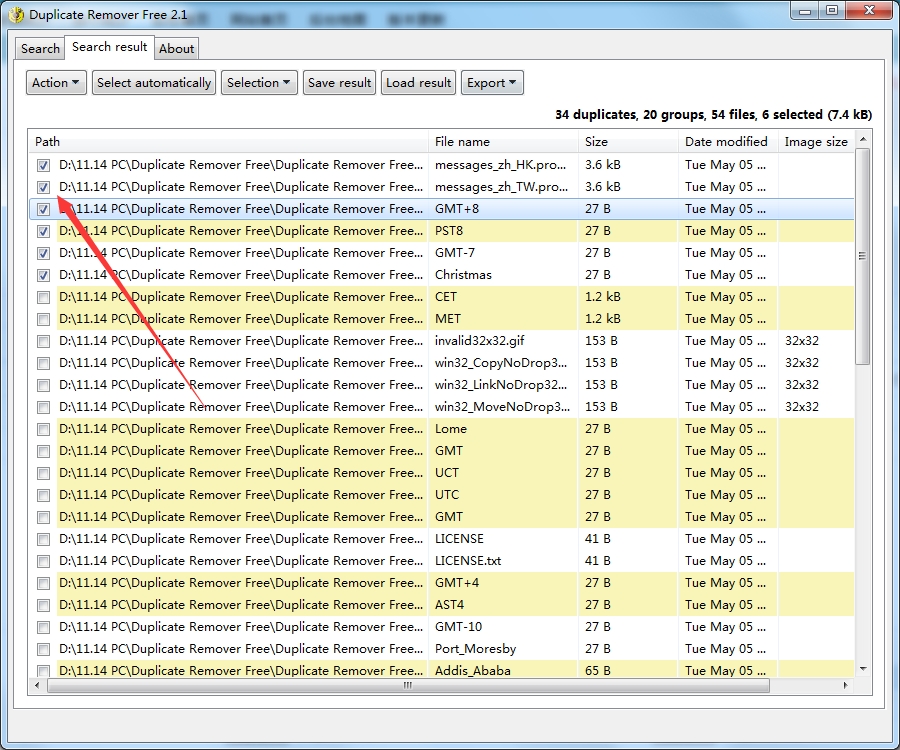Screen dimensions: 900x750
Task: Uncheck the messages_zh_HK file checkbox
Action: (43, 165)
